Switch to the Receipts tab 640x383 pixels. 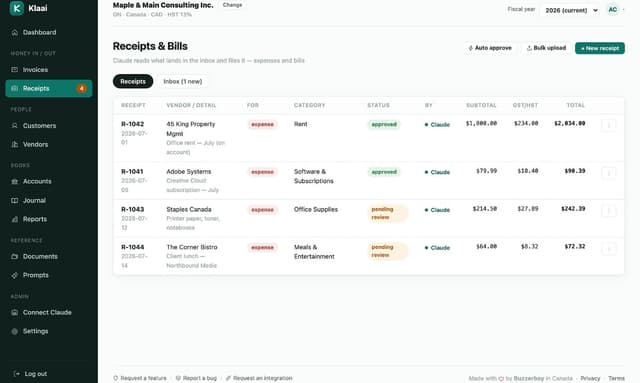pyautogui.click(x=133, y=81)
